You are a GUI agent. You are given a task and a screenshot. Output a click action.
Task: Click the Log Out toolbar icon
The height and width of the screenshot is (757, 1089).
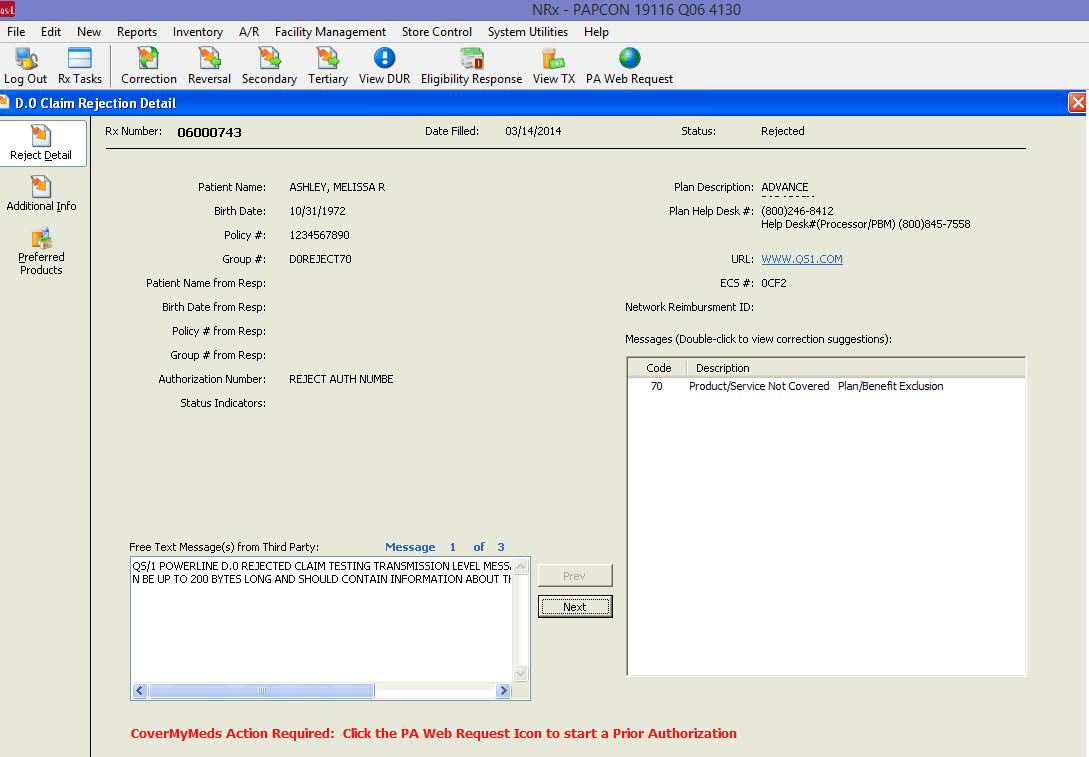(26, 66)
